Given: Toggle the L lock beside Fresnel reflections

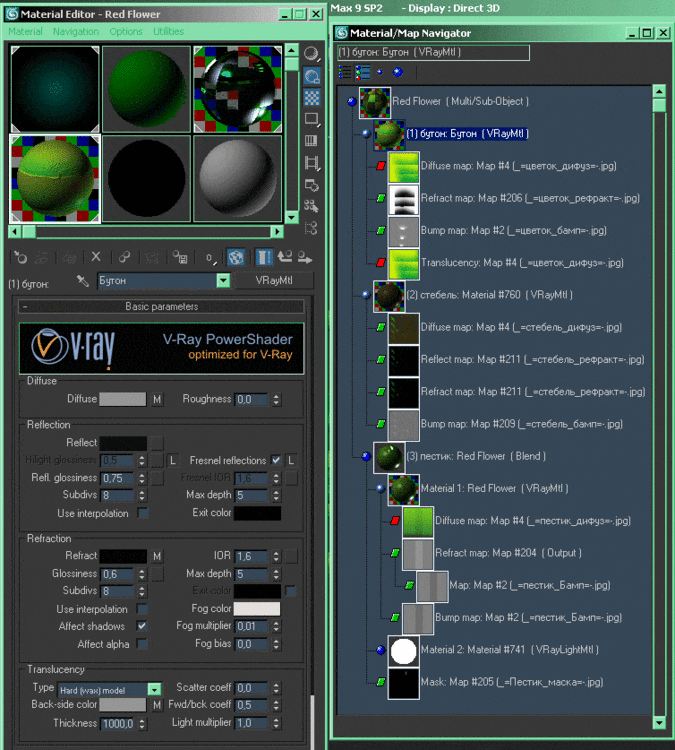Looking at the screenshot, I should pos(290,461).
